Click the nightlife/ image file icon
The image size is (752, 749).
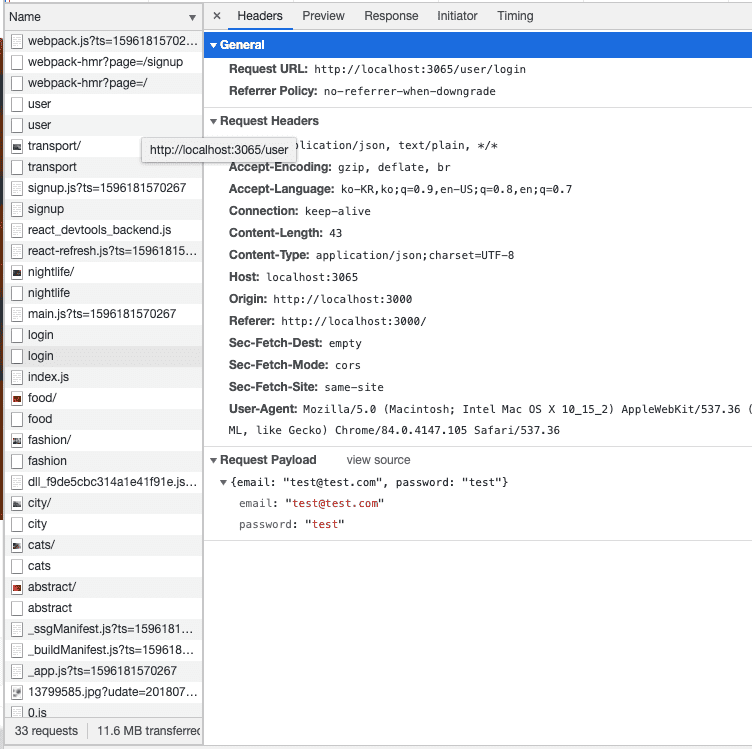(x=17, y=272)
